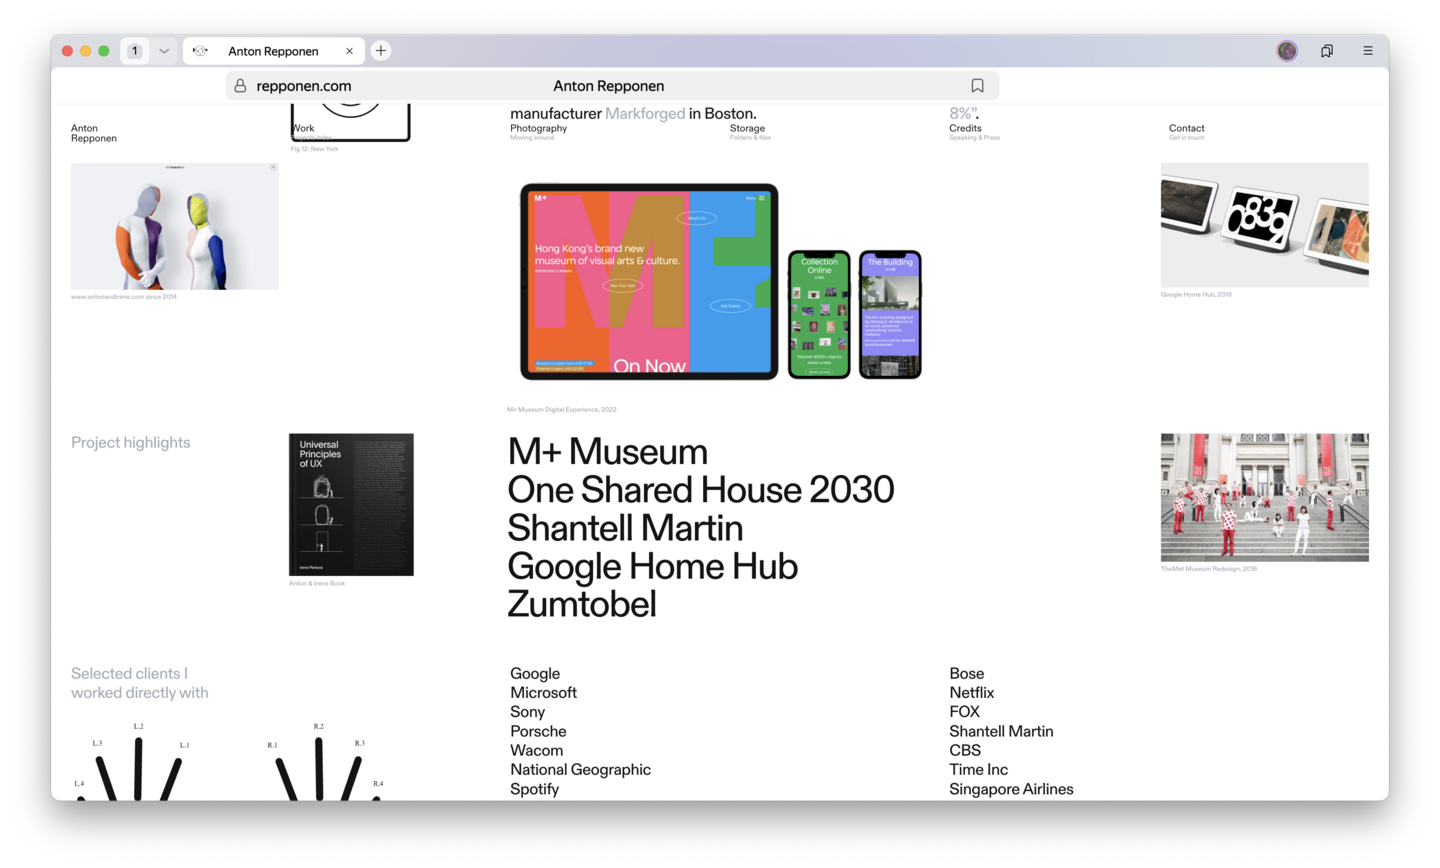Click the 'www.antonandirene.com since 2014' caption
This screenshot has width=1440, height=868.
[124, 297]
